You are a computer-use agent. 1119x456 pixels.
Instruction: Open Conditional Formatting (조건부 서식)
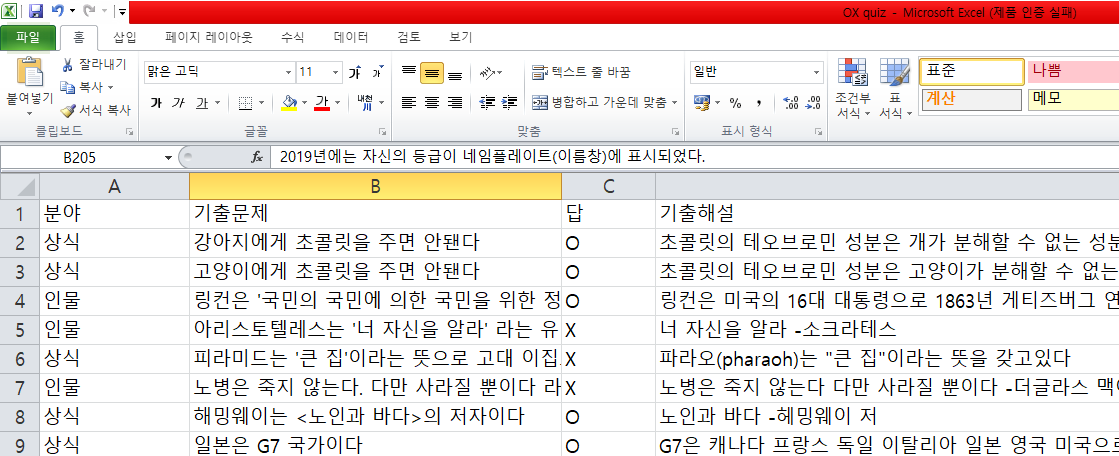[853, 88]
